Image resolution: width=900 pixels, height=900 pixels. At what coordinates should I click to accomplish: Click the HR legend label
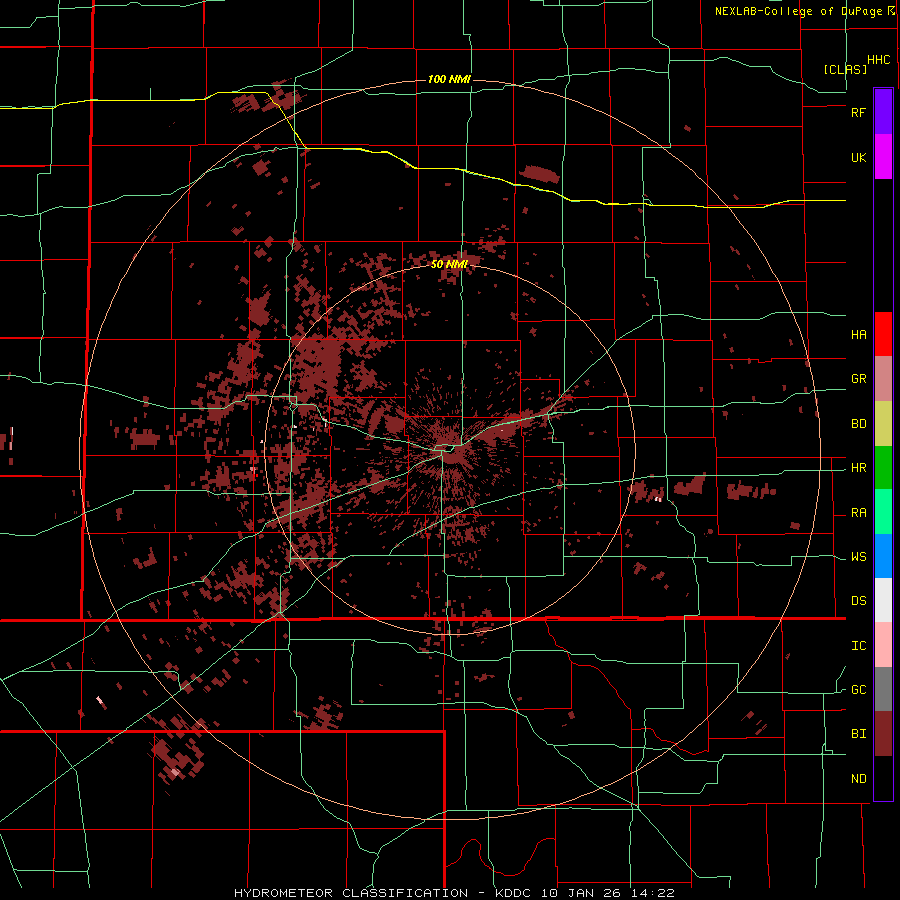[x=858, y=468]
